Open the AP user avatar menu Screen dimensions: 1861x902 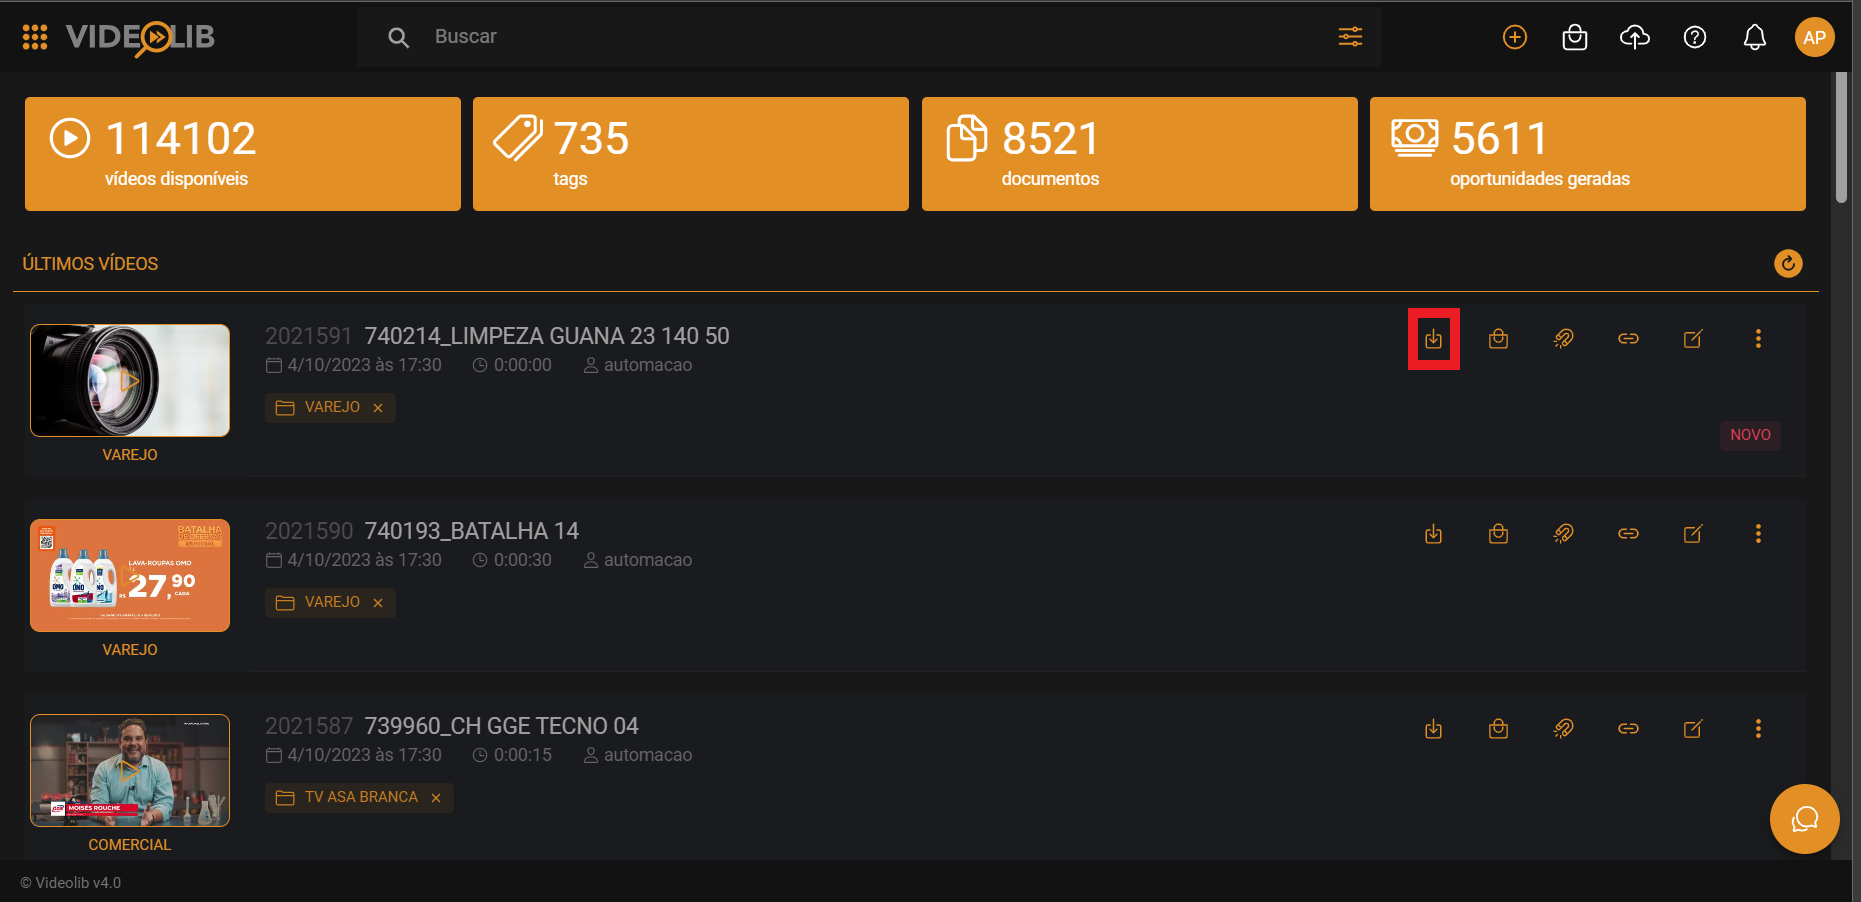pyautogui.click(x=1815, y=37)
